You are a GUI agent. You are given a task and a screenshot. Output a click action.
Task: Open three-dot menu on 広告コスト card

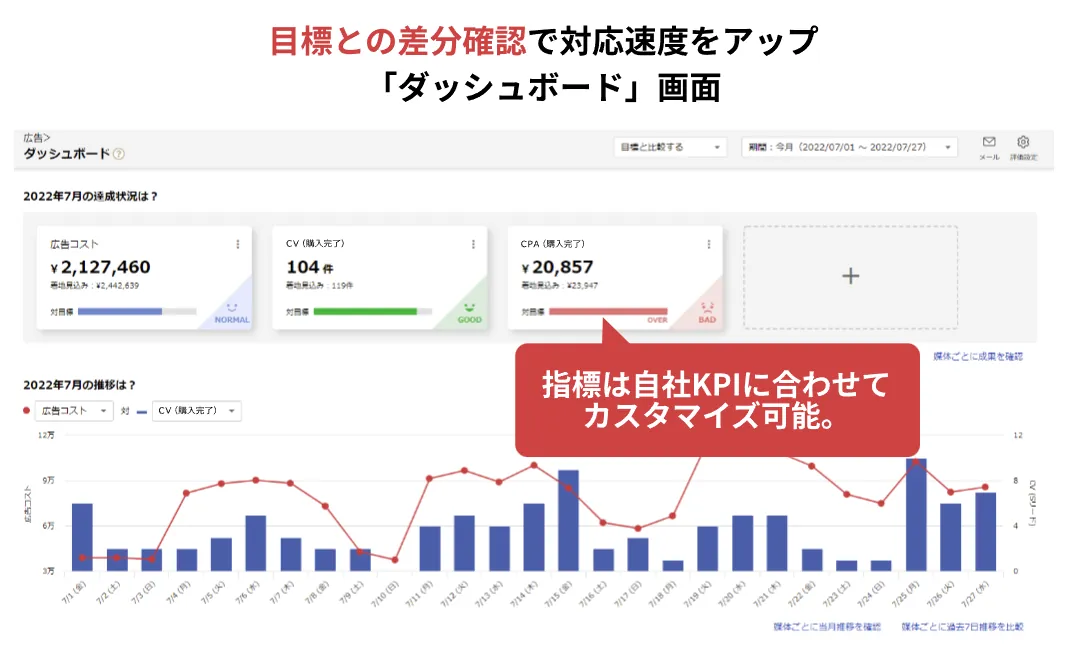click(x=238, y=244)
